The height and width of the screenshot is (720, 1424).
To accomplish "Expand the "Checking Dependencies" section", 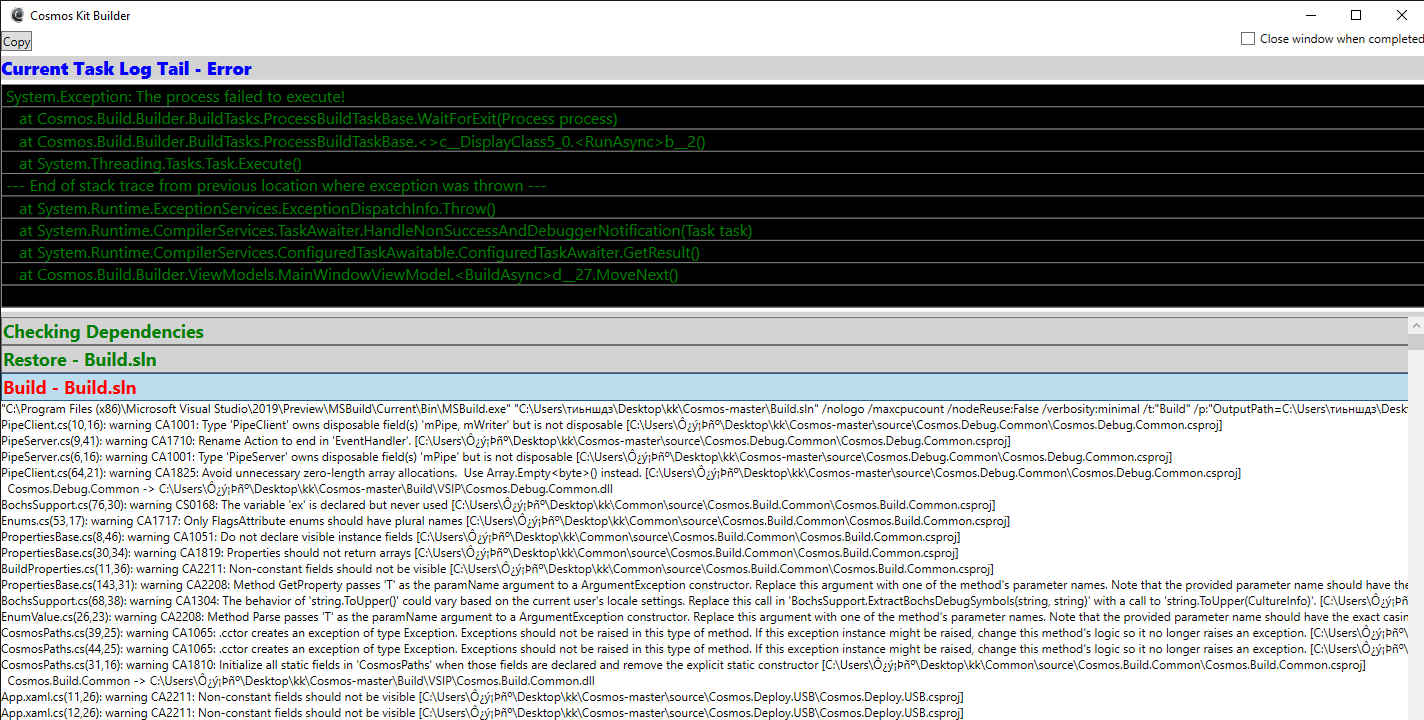I will tap(103, 331).
